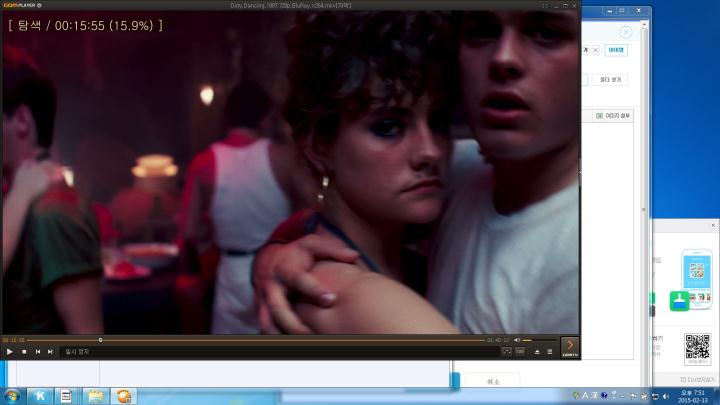The height and width of the screenshot is (405, 720).
Task: Click the QR code image
Action: (x=698, y=347)
